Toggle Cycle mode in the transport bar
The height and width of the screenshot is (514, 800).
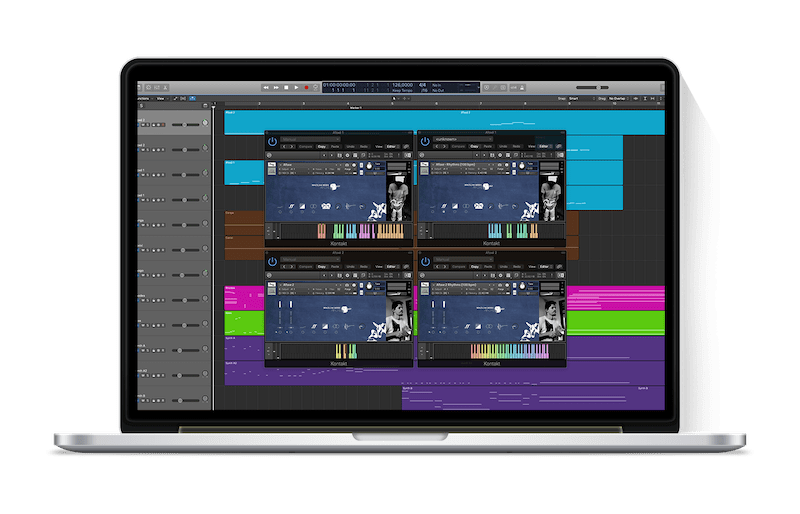(x=316, y=88)
